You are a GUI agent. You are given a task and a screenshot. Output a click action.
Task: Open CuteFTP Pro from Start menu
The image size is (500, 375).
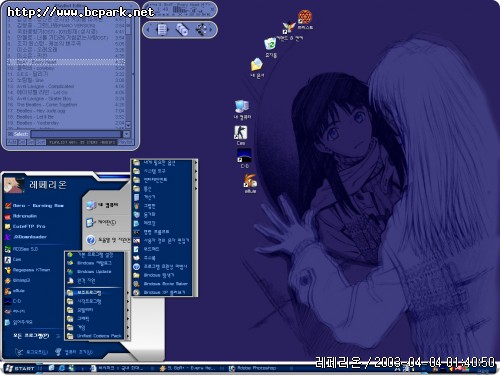[25, 227]
